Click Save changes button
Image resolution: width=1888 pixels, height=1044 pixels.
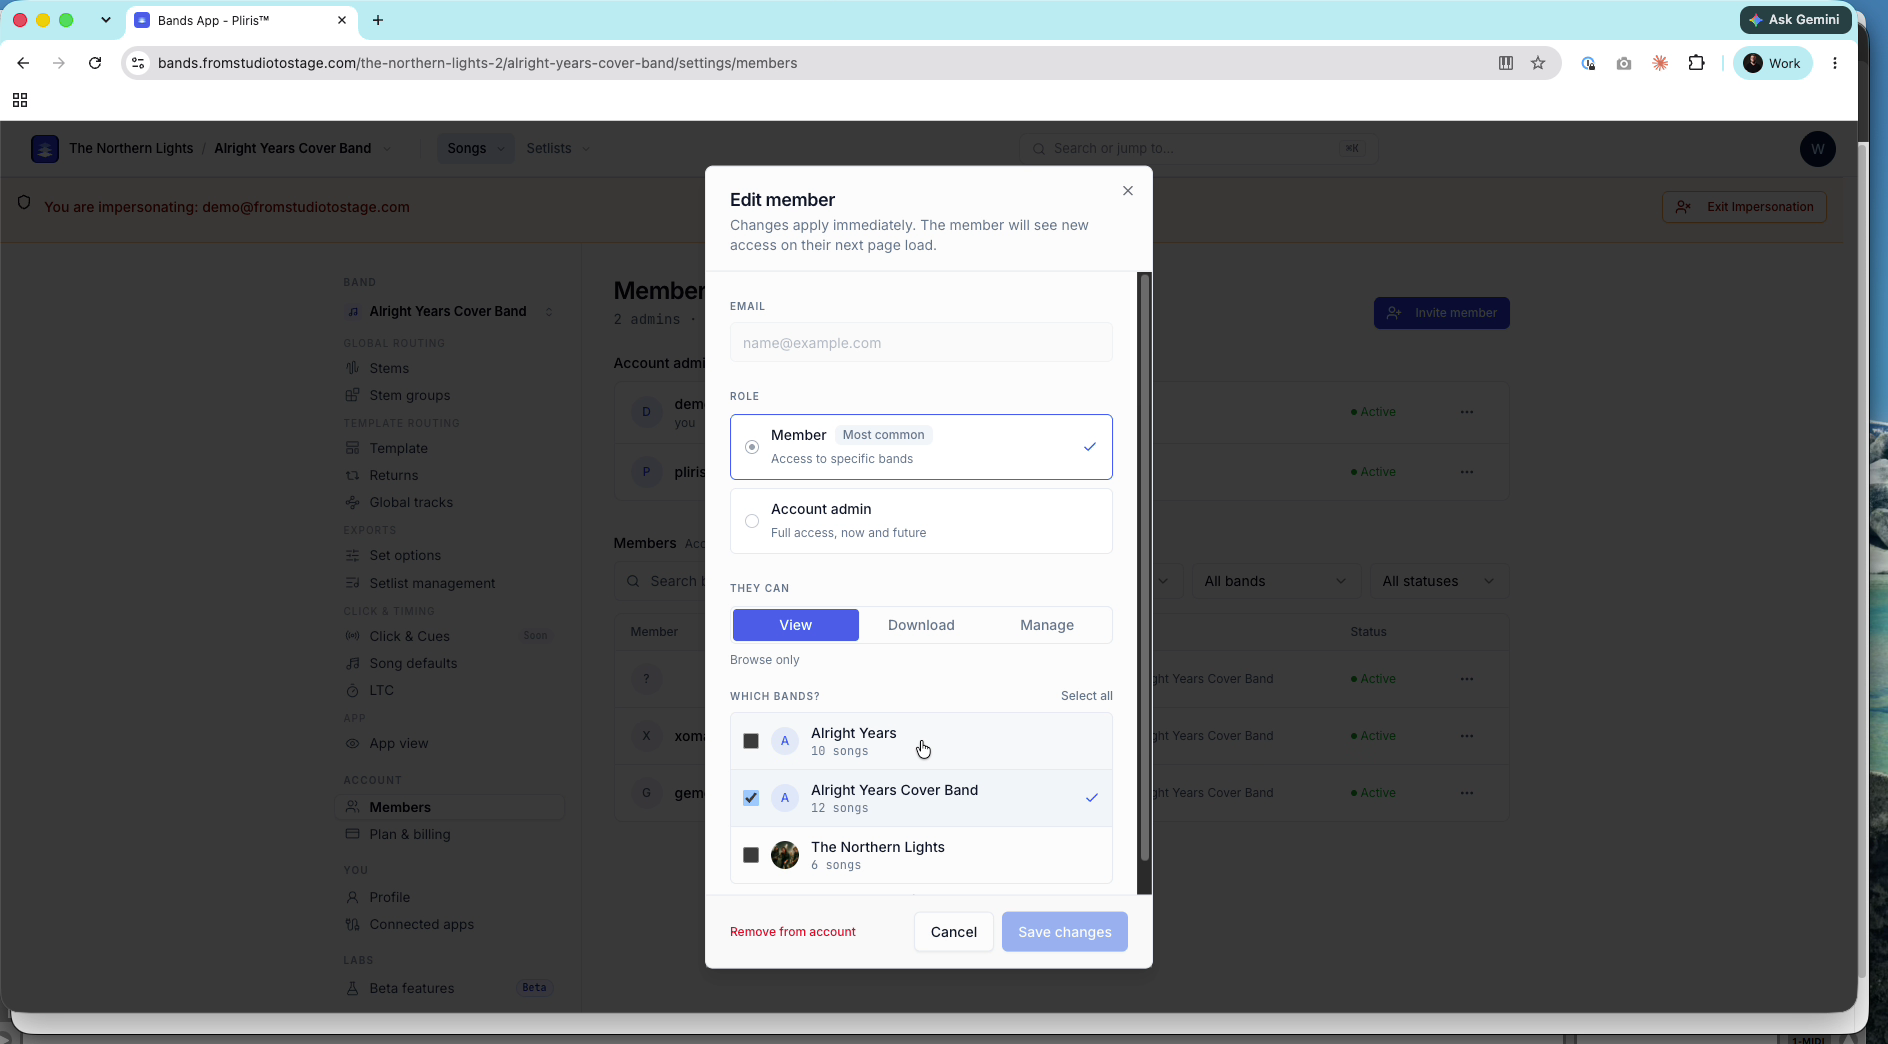[x=1065, y=932]
